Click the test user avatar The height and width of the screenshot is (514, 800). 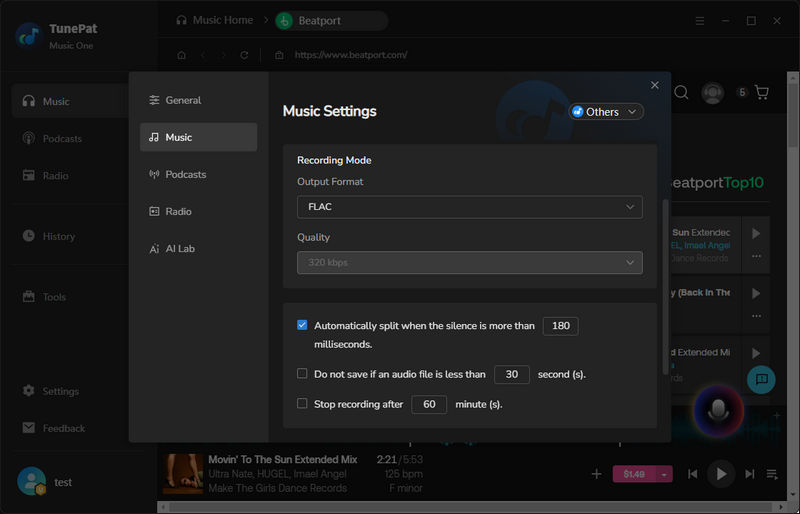[x=32, y=481]
